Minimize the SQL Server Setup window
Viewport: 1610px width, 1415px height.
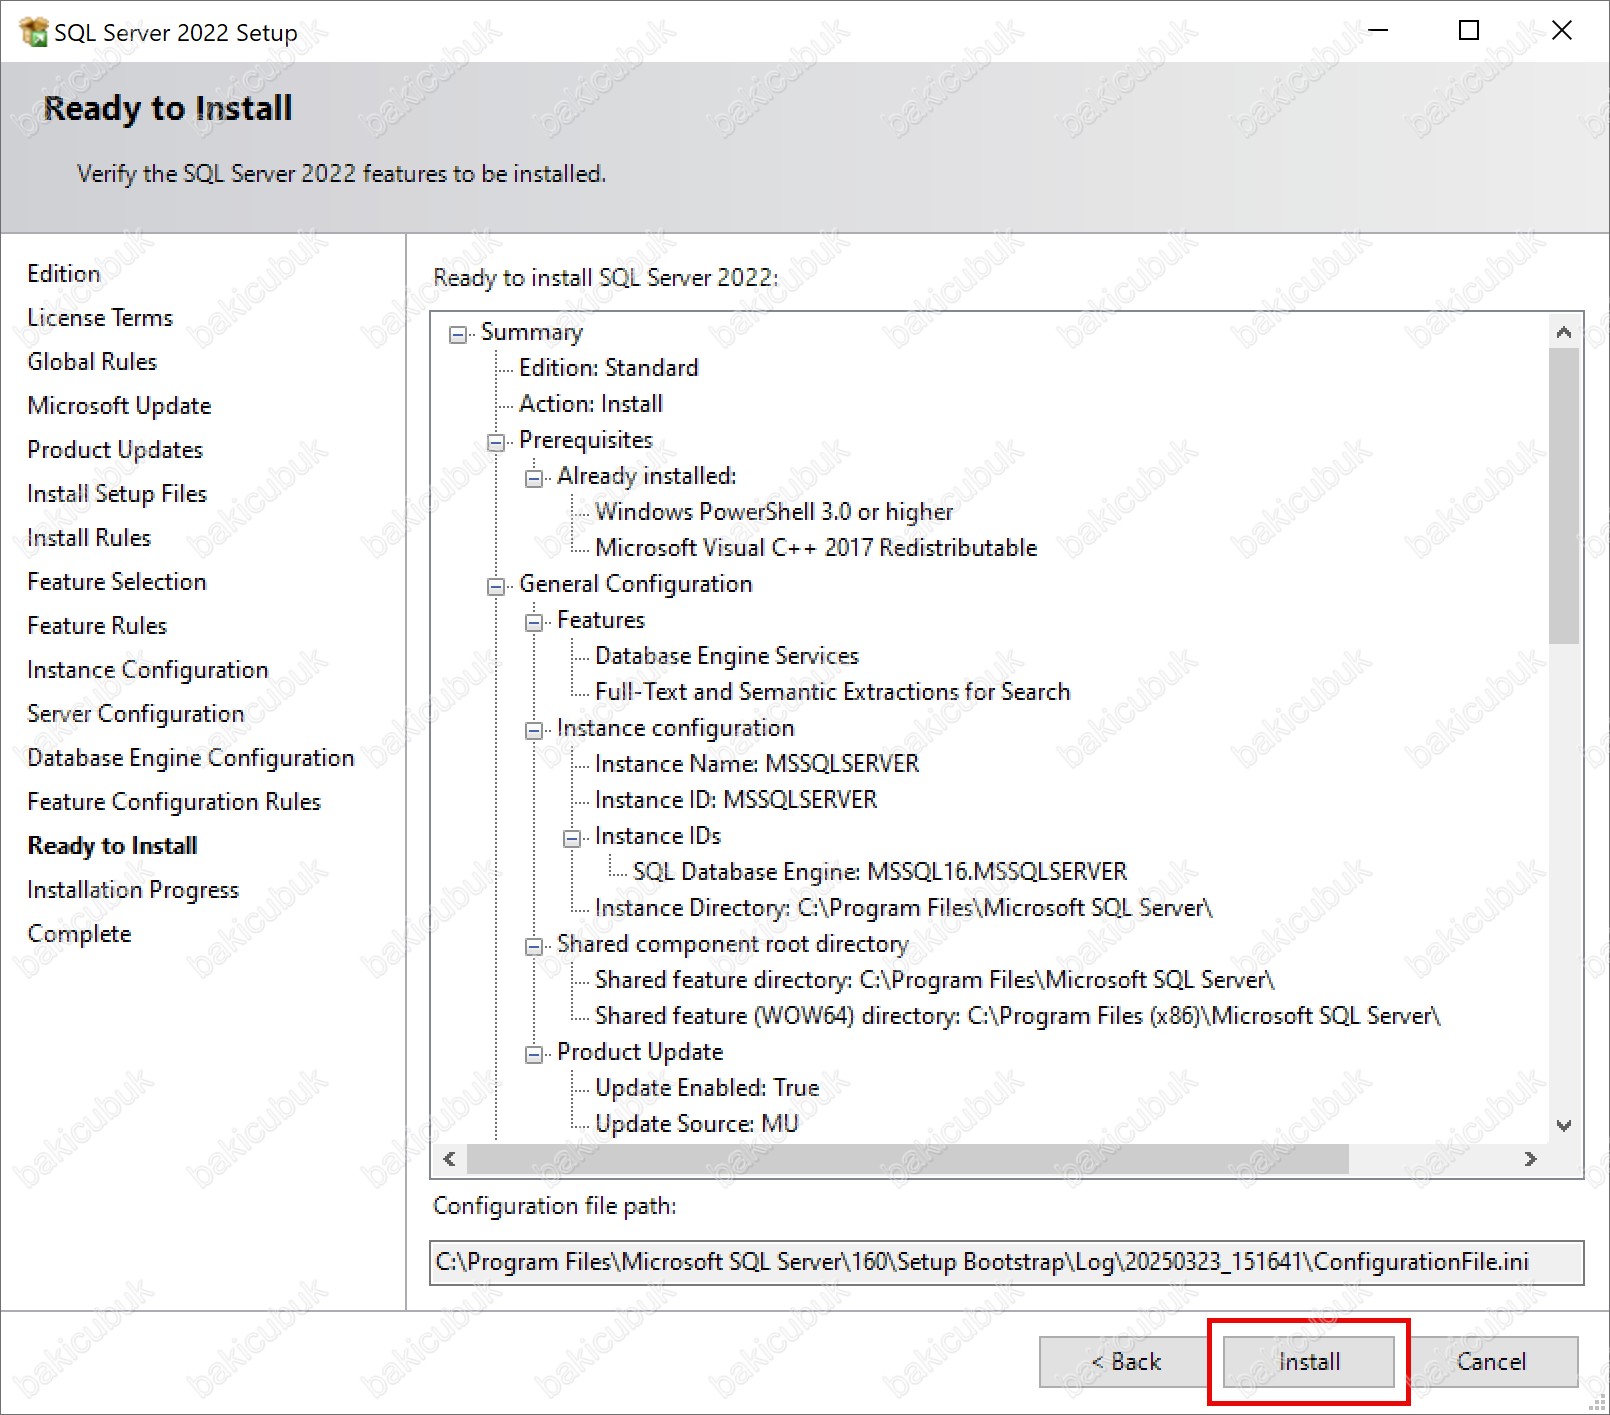click(1378, 31)
